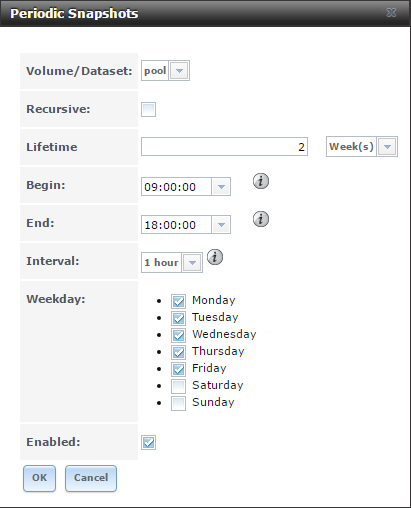411x508 pixels.
Task: Uncheck the Friday checkbox
Action: click(178, 369)
